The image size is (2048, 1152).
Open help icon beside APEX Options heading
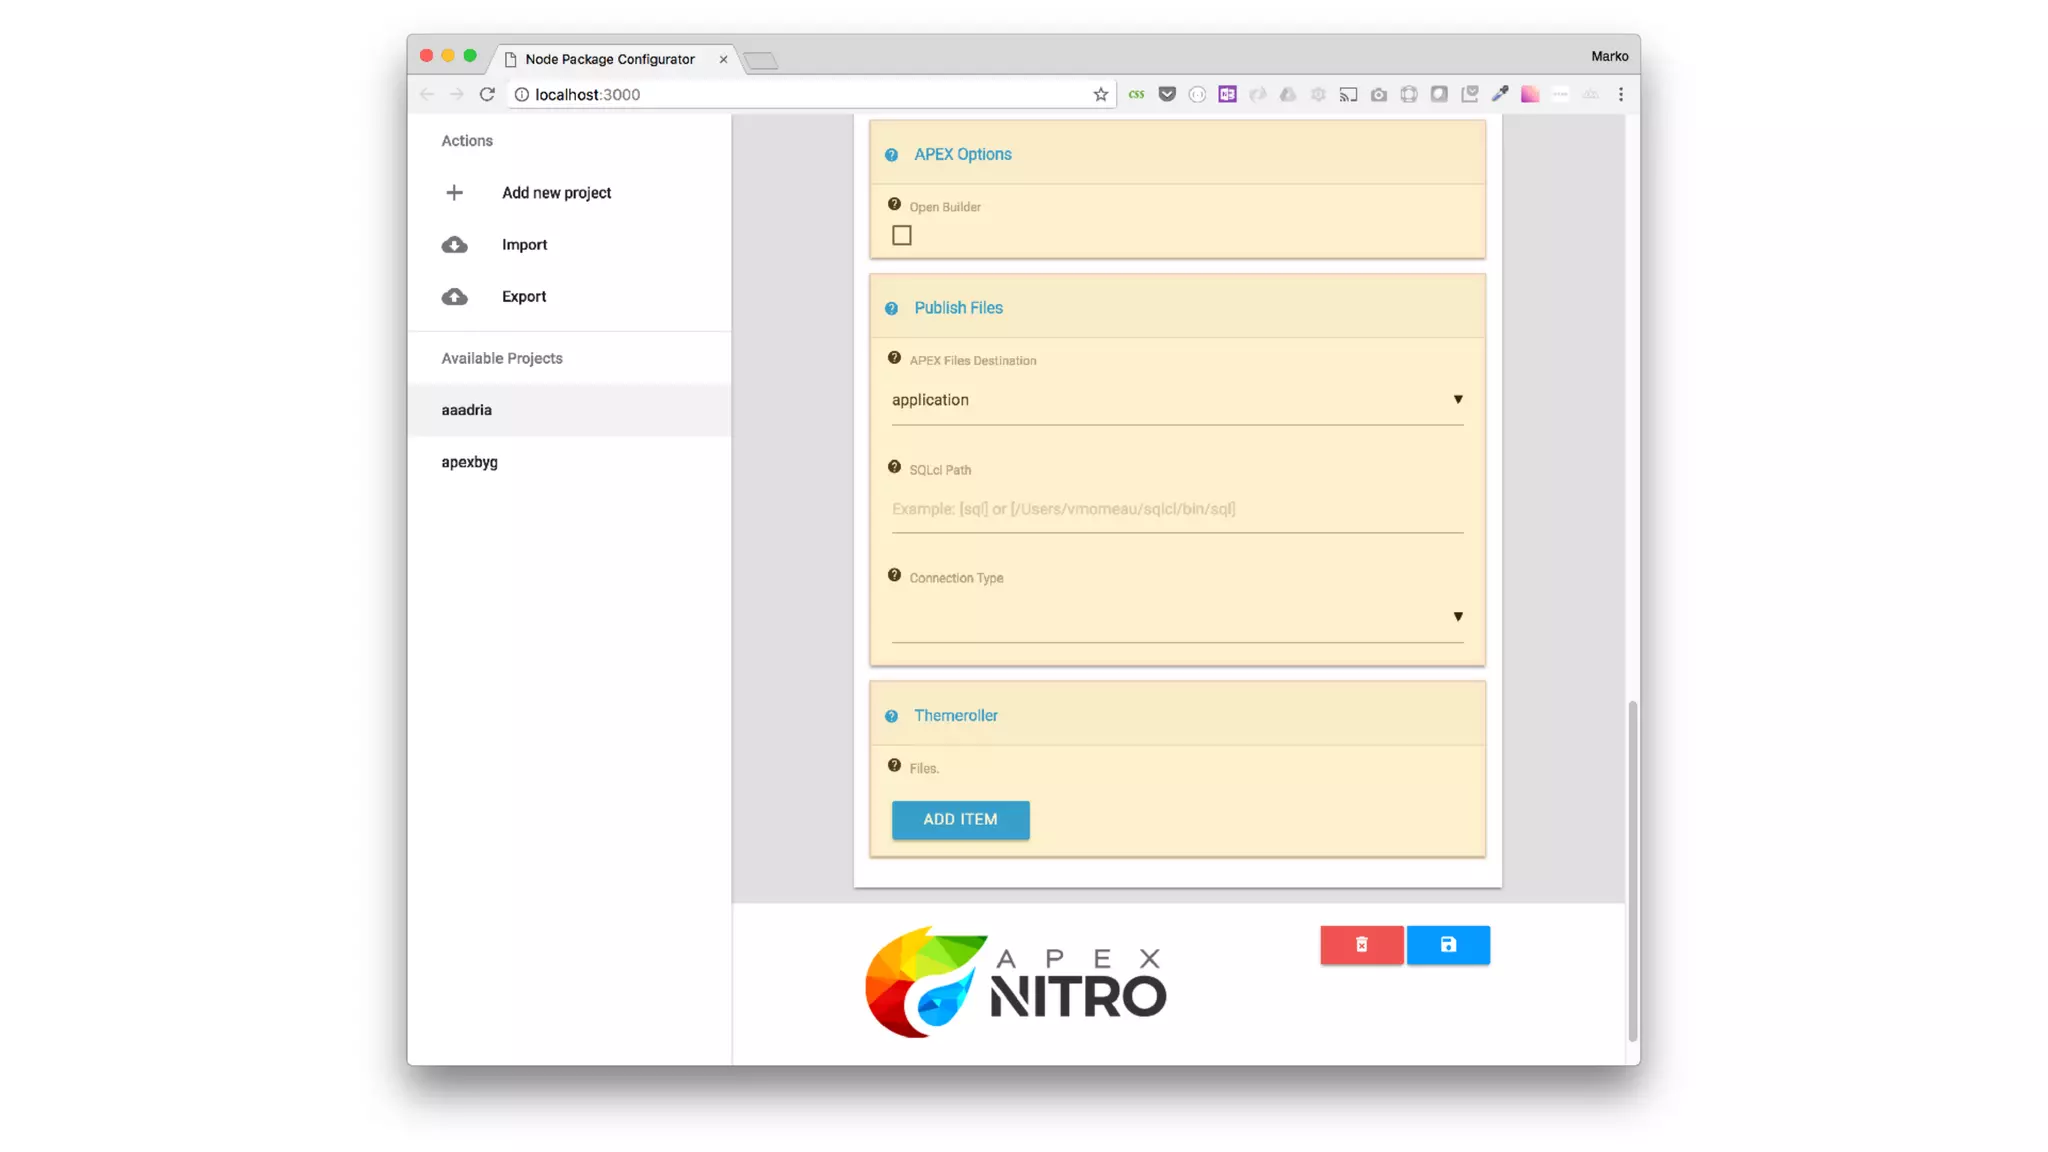(891, 155)
